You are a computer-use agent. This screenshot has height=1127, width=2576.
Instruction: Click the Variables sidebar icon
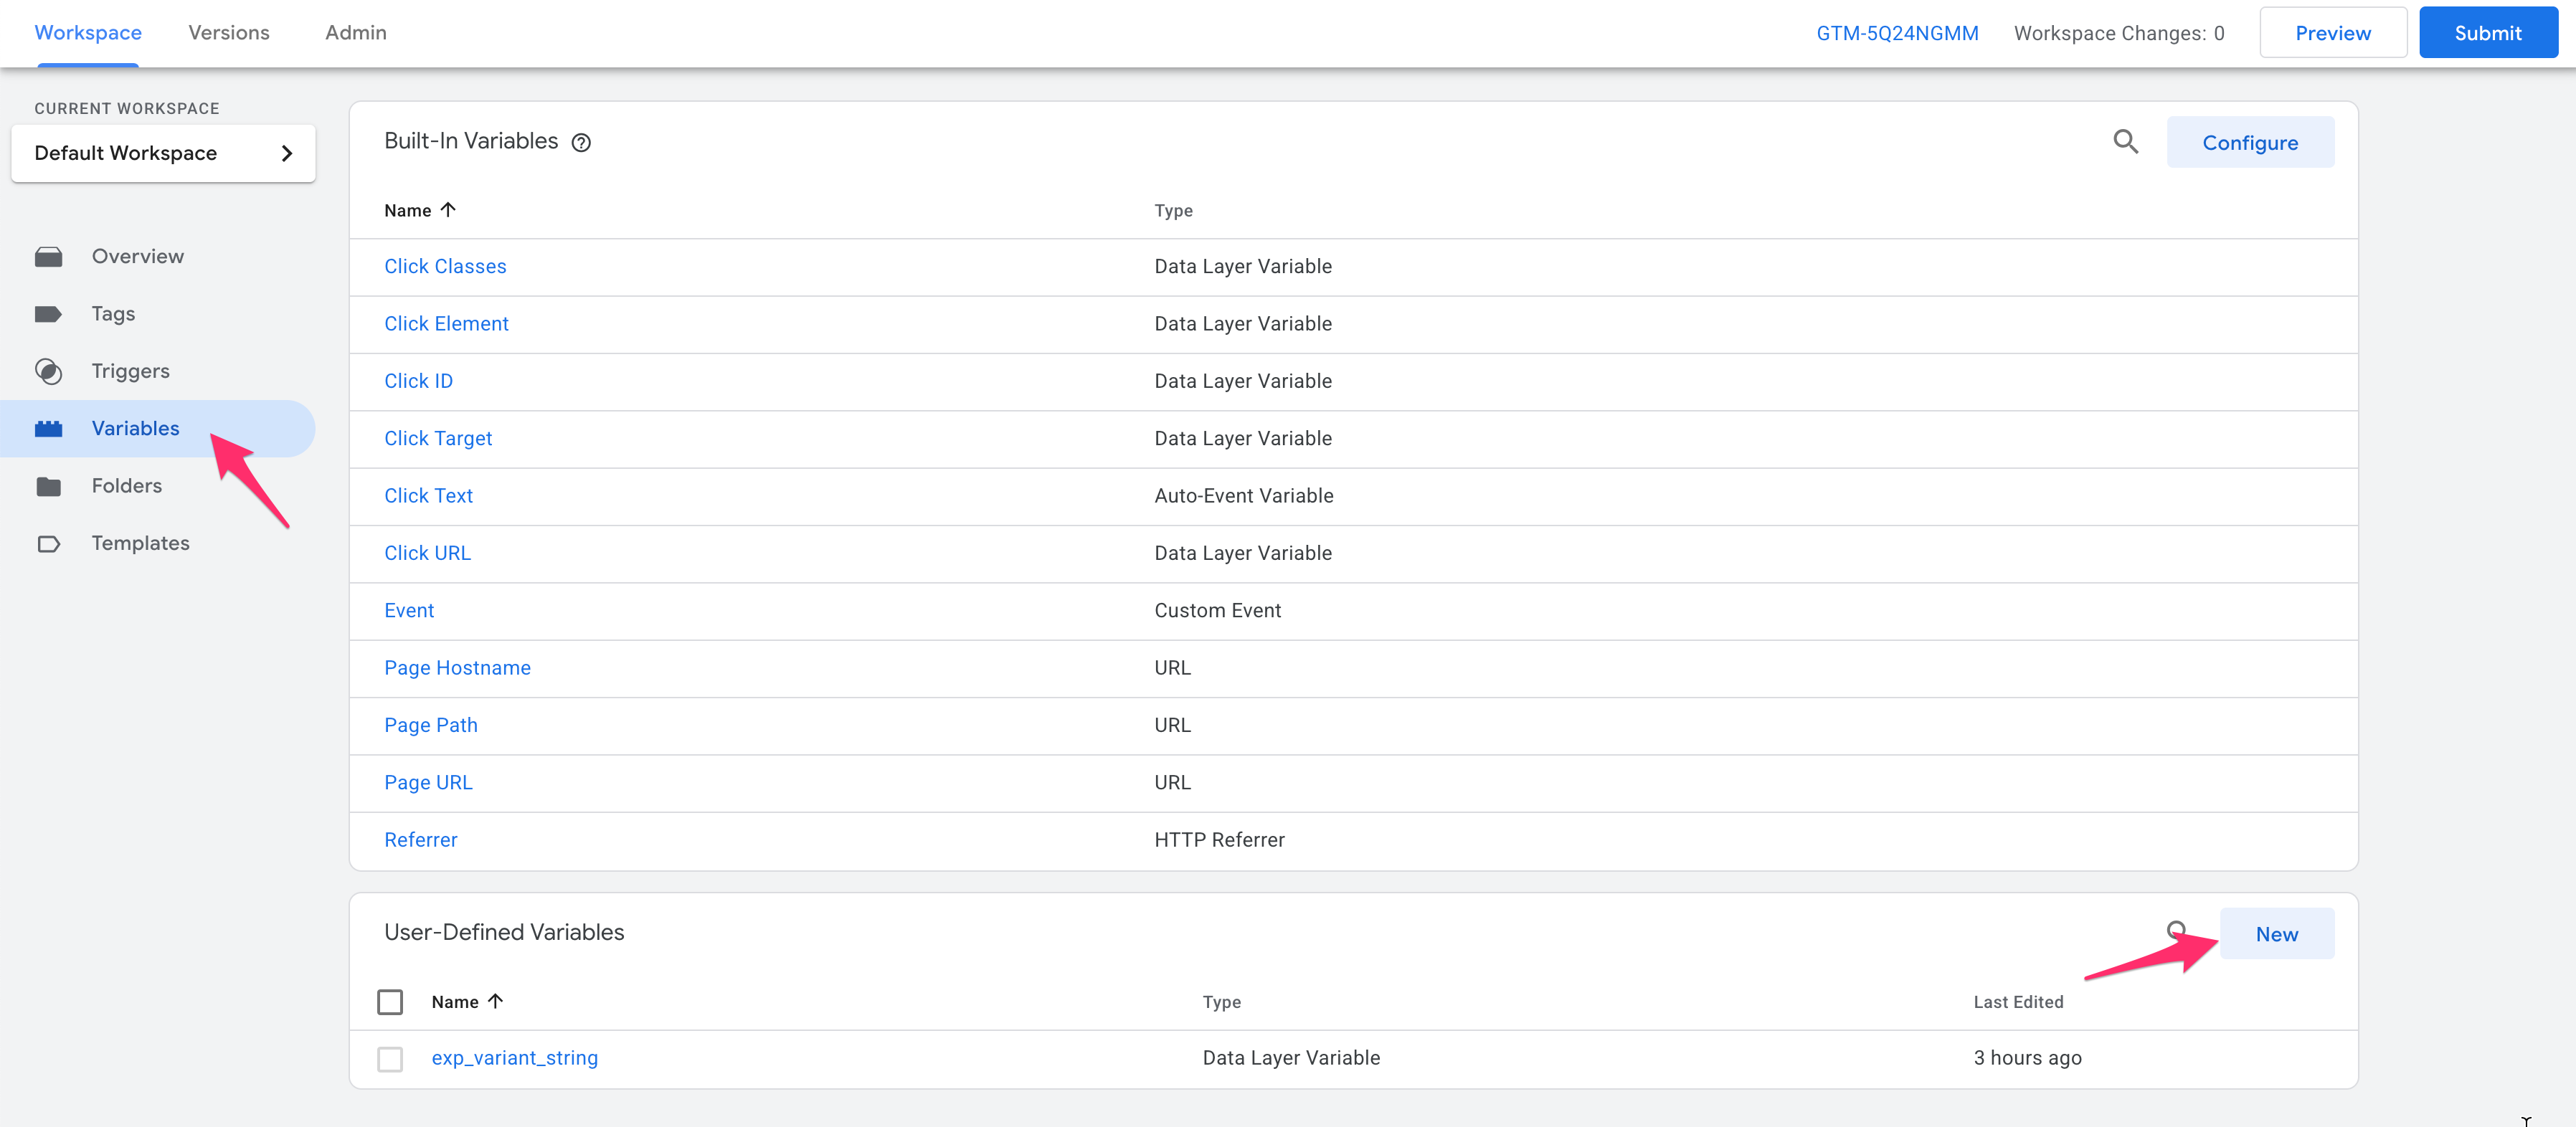pos(49,428)
